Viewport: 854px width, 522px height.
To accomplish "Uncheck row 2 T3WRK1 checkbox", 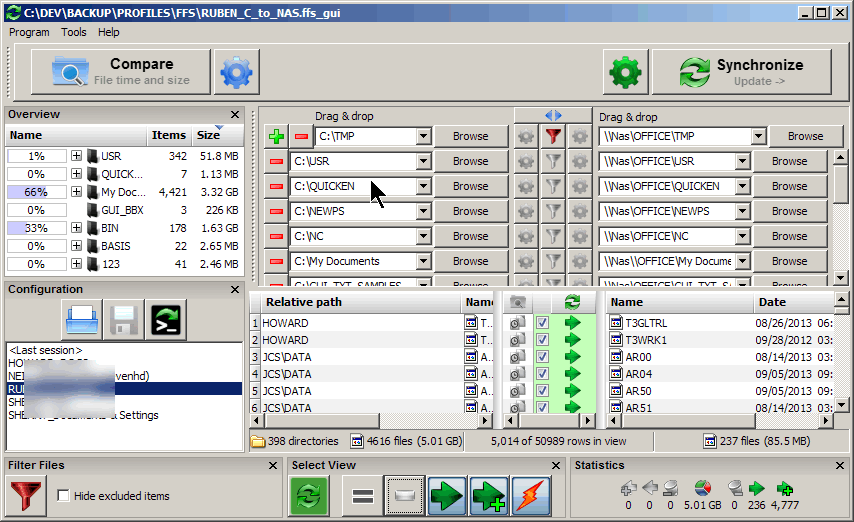I will pyautogui.click(x=542, y=340).
